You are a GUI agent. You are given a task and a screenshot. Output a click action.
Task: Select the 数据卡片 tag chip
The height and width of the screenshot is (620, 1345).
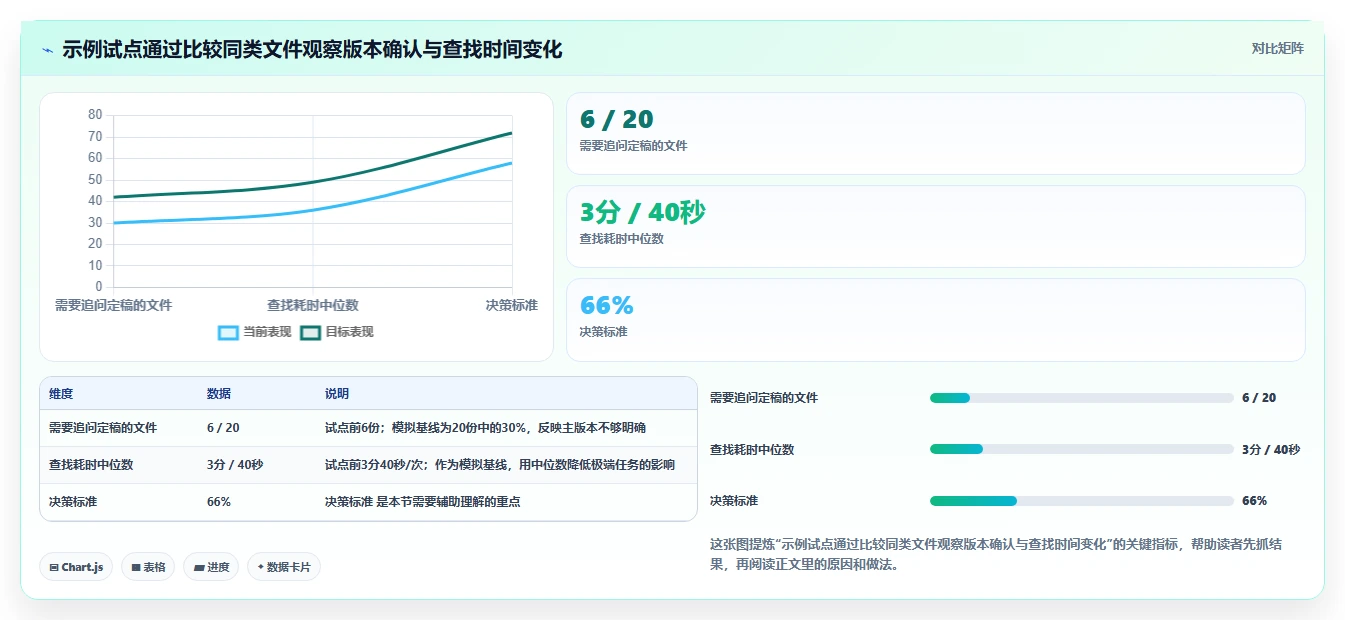pyautogui.click(x=284, y=567)
